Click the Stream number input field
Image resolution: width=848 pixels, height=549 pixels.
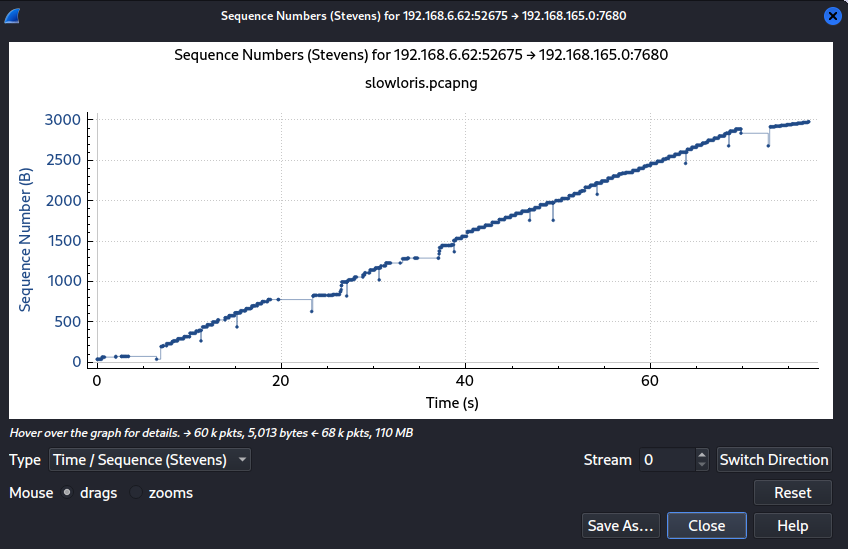(666, 460)
